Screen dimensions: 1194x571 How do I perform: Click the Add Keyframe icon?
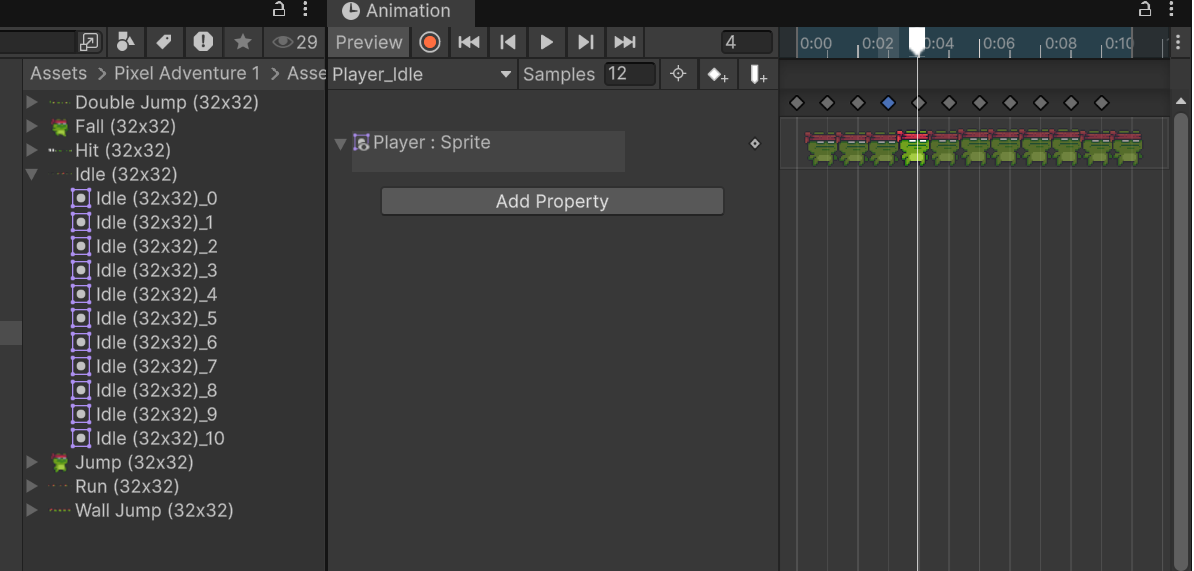pos(717,75)
